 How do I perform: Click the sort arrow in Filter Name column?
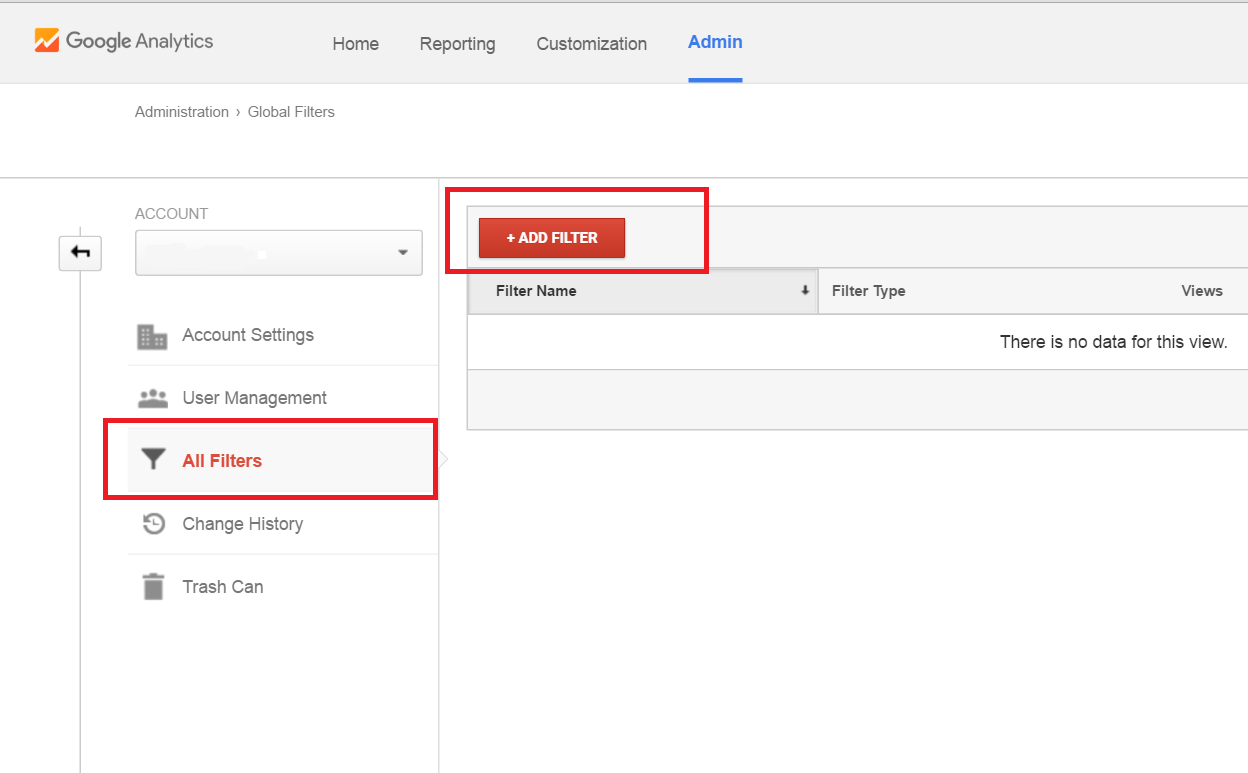804,291
